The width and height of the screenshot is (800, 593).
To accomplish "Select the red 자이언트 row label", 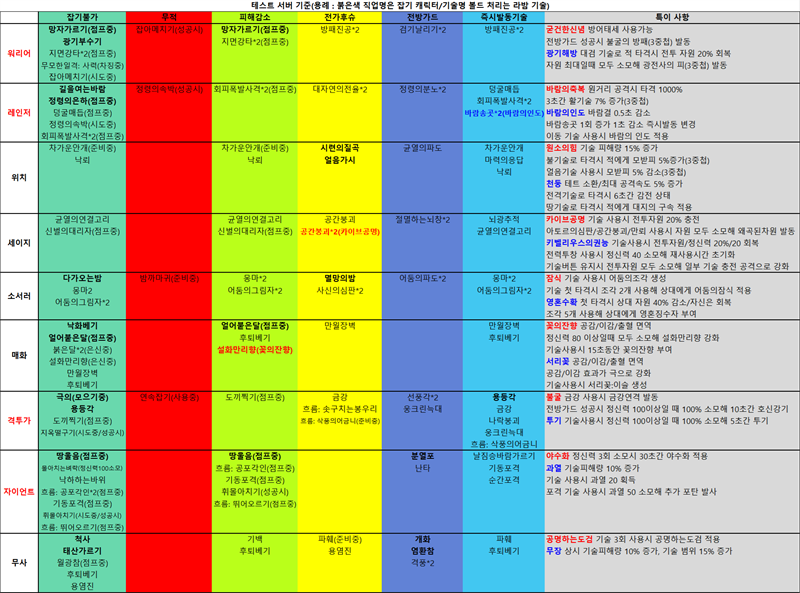I will [x=20, y=491].
